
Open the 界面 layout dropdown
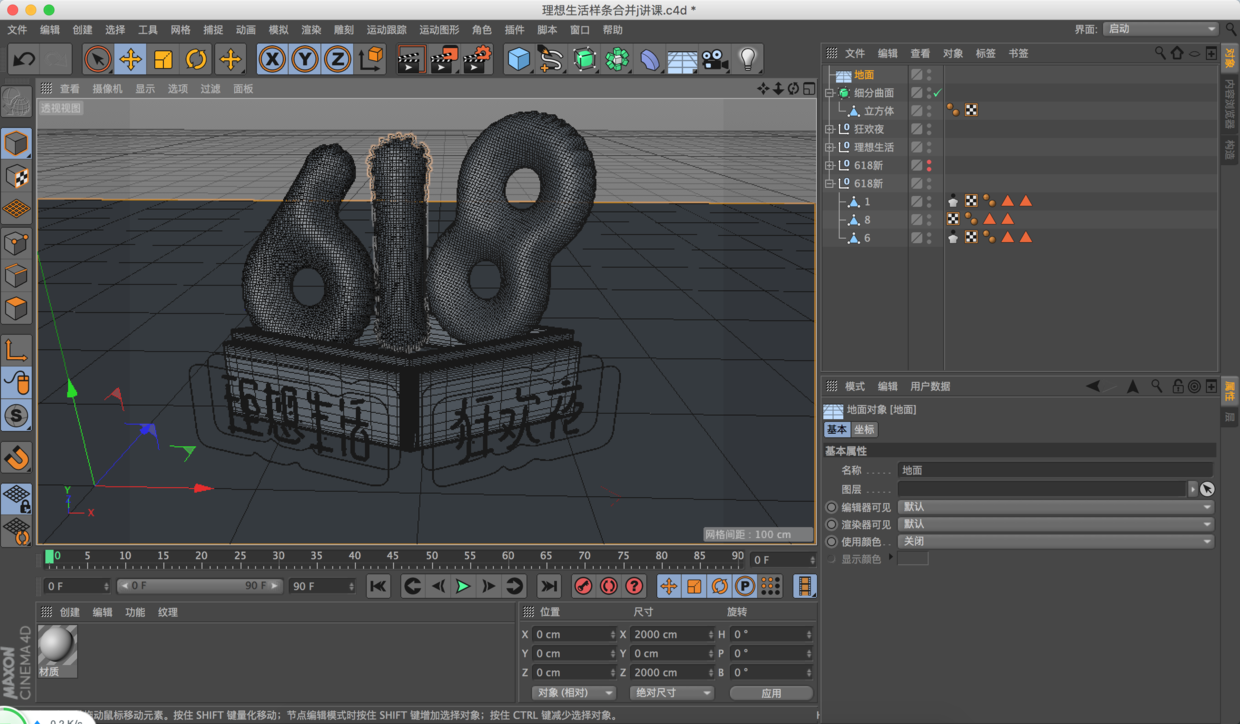point(1161,29)
